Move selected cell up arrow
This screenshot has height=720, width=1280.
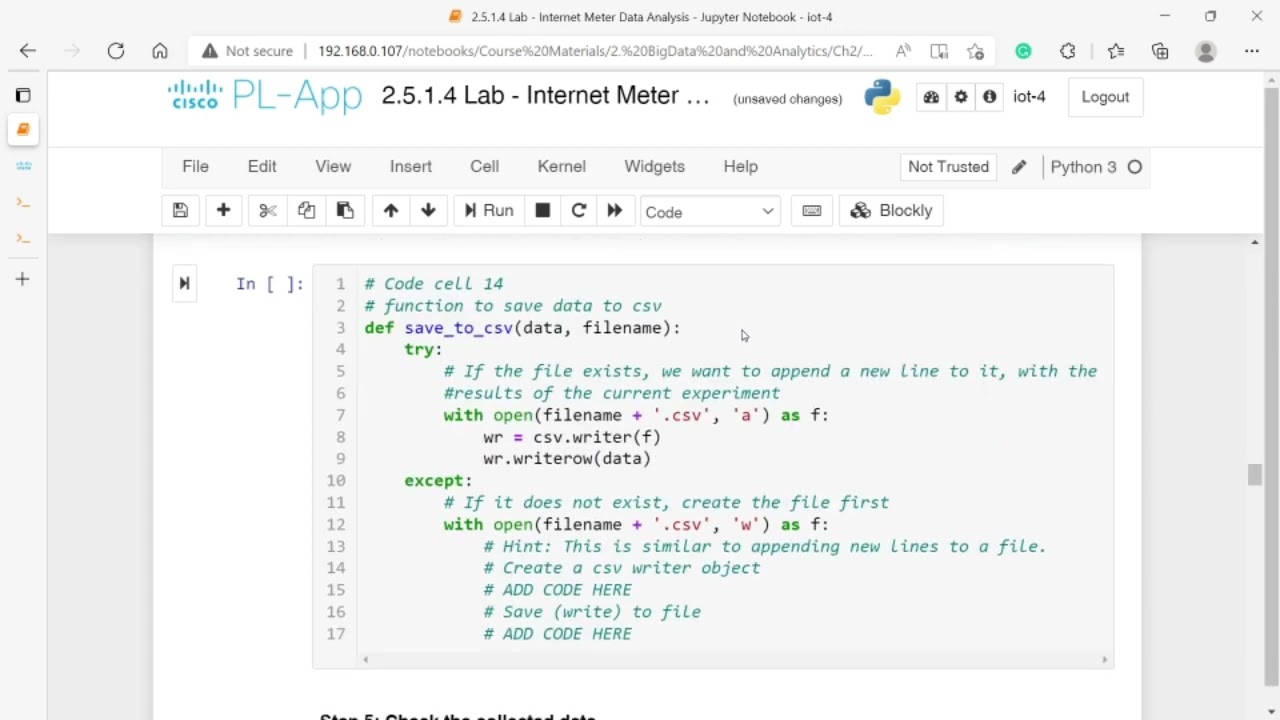(x=391, y=211)
